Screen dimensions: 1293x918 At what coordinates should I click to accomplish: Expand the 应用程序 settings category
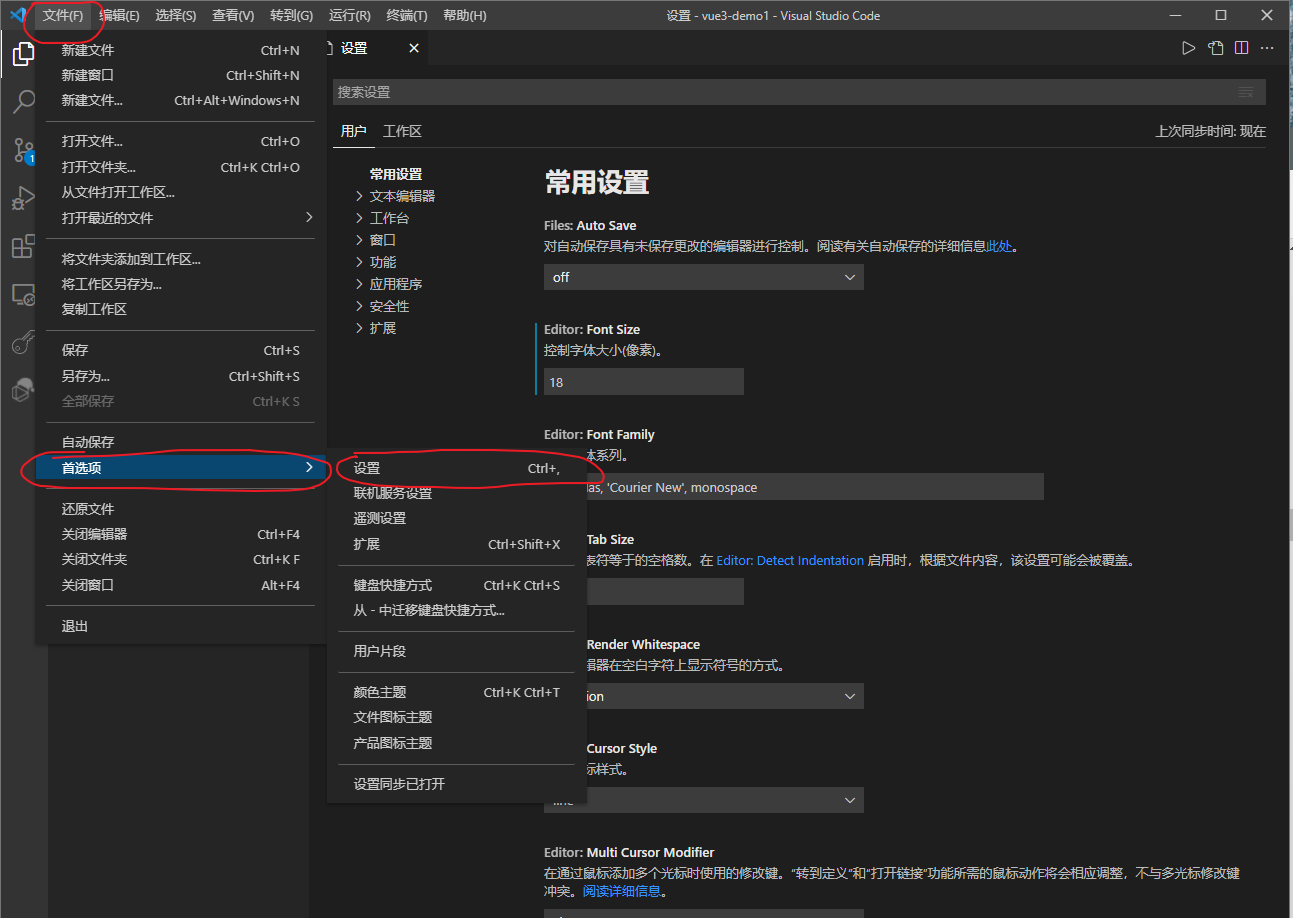pyautogui.click(x=389, y=284)
